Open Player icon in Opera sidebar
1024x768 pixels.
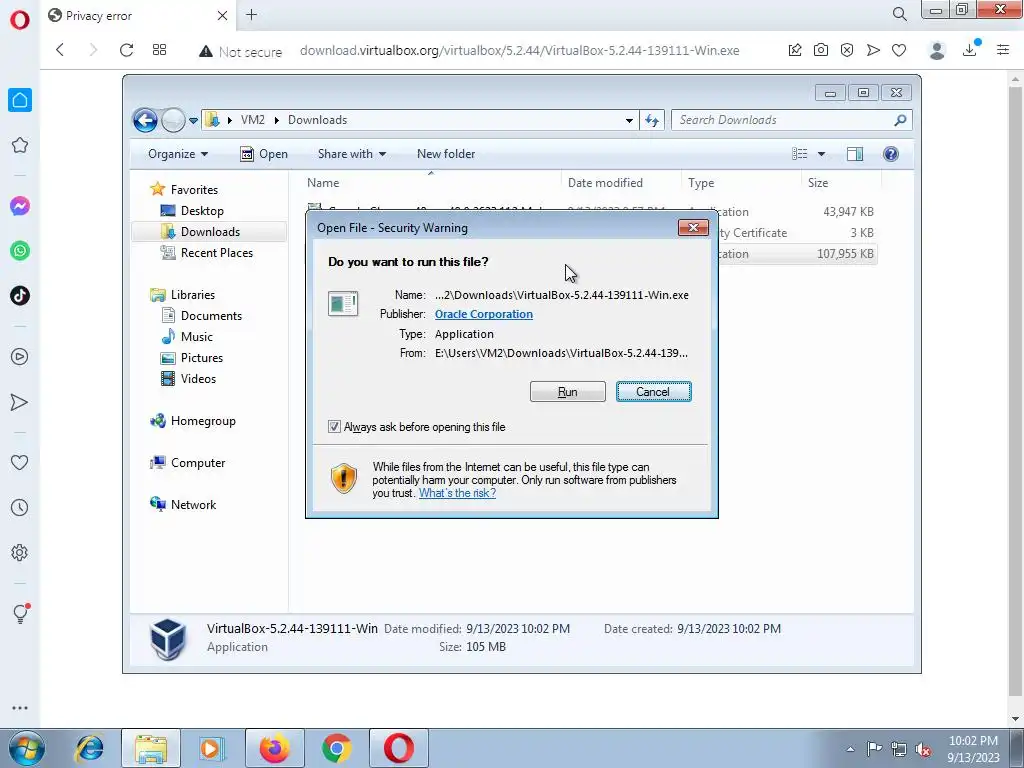point(20,357)
